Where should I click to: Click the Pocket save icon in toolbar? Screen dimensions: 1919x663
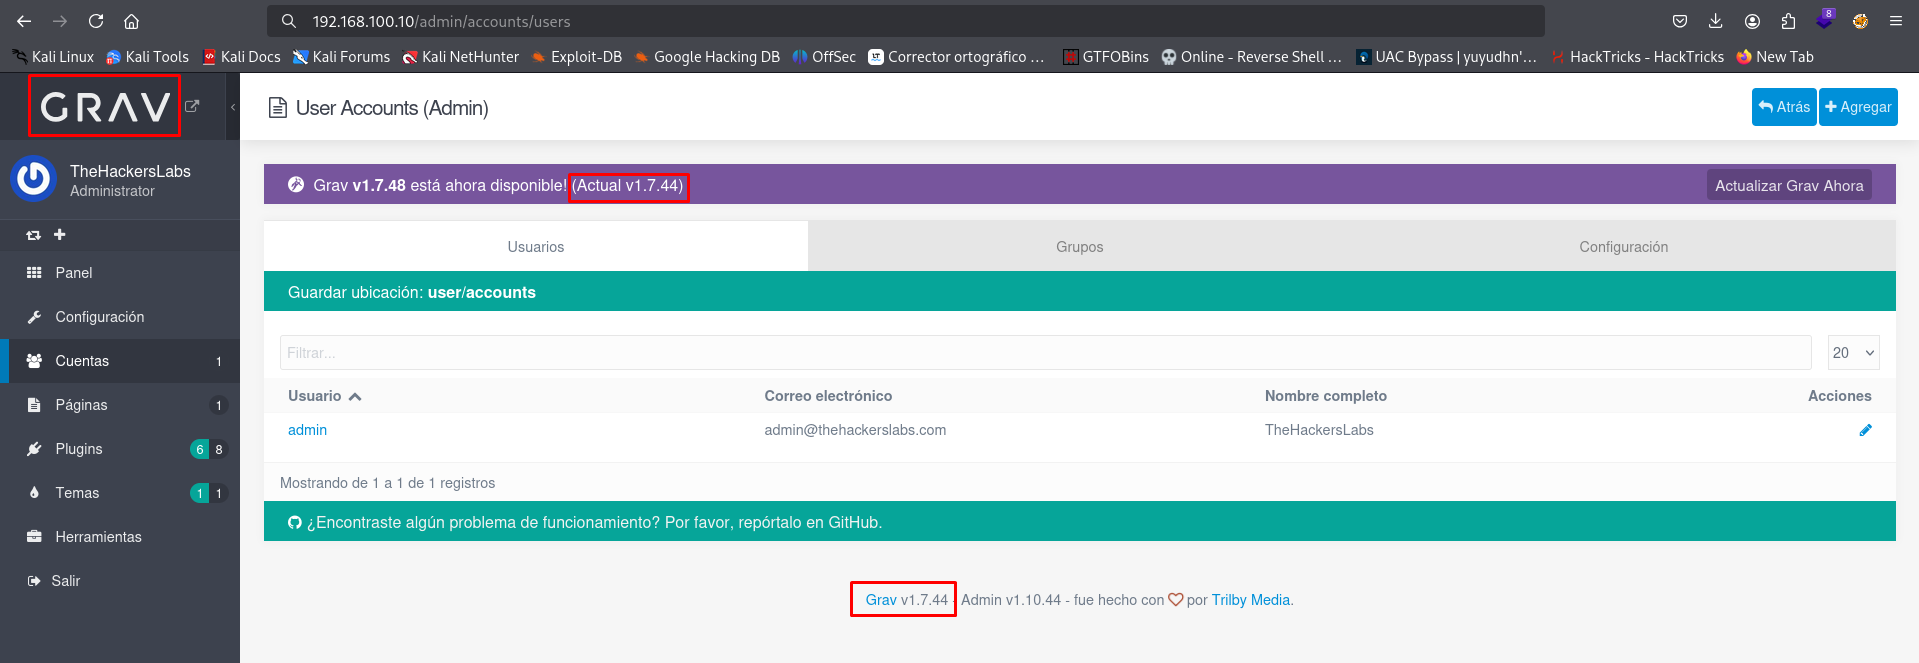(1680, 21)
